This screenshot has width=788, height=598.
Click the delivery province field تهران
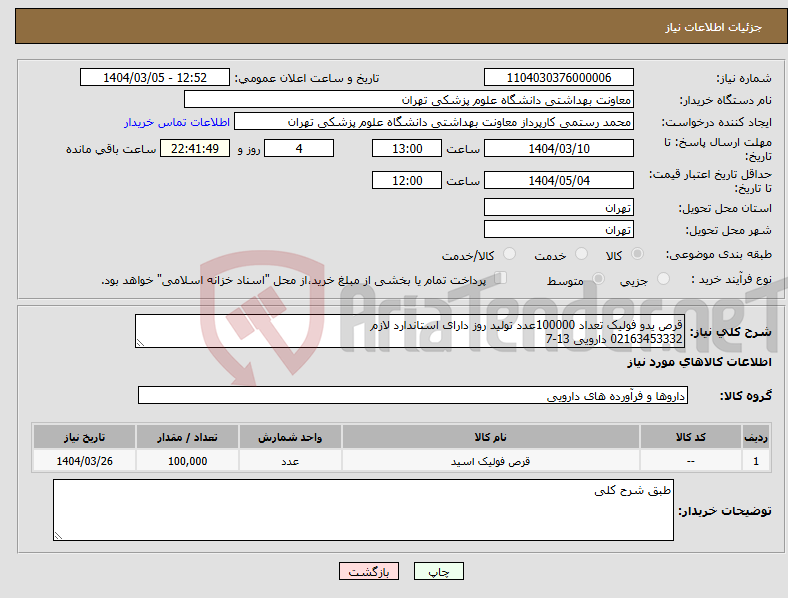point(559,207)
